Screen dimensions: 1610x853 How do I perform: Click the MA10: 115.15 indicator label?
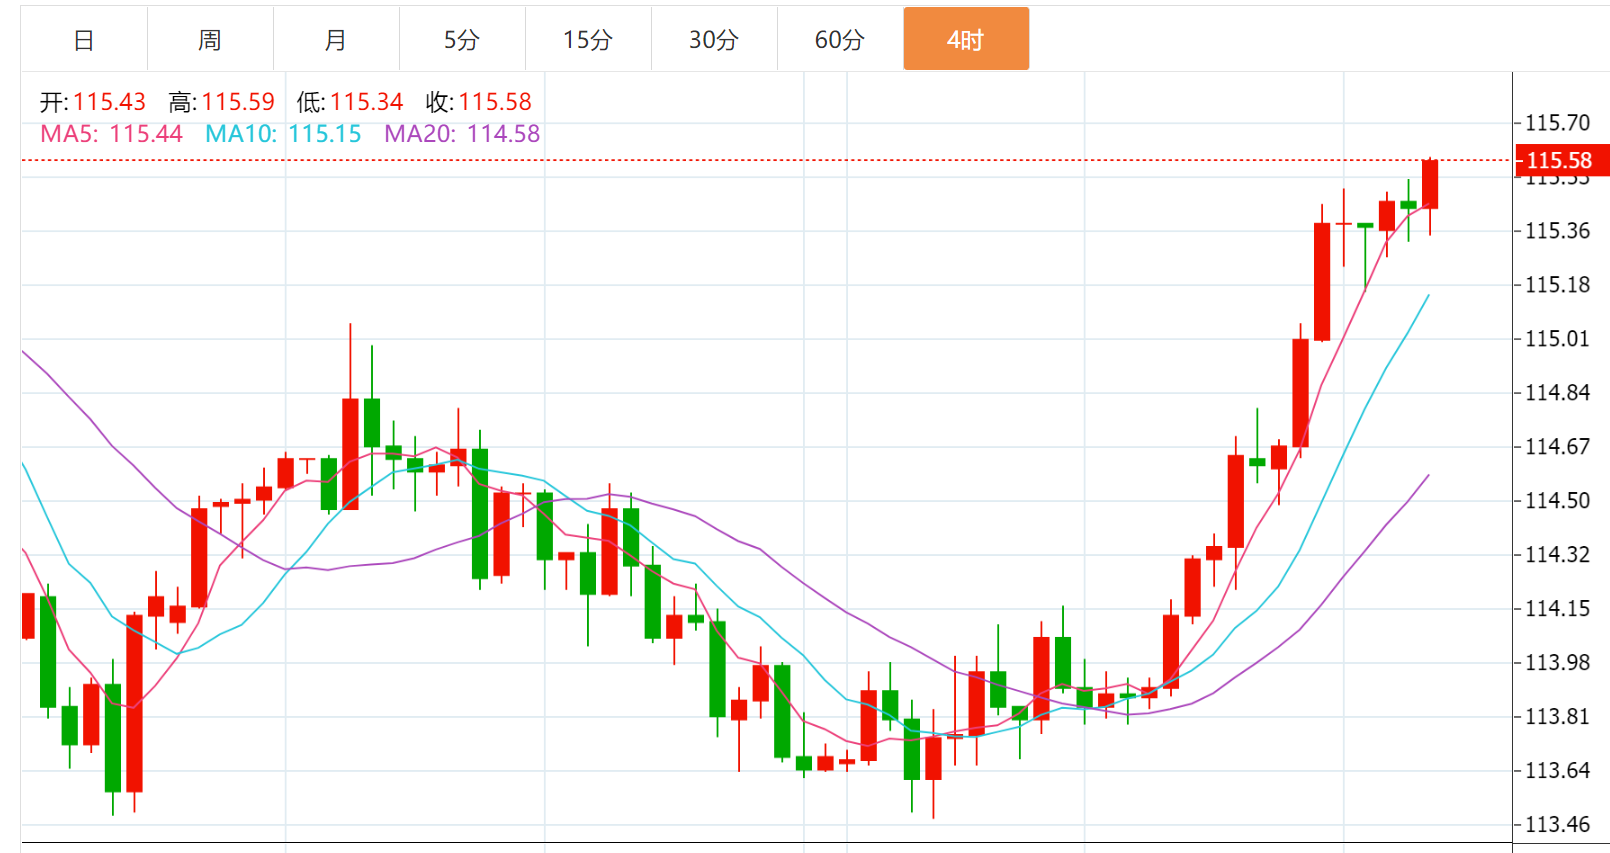283,134
